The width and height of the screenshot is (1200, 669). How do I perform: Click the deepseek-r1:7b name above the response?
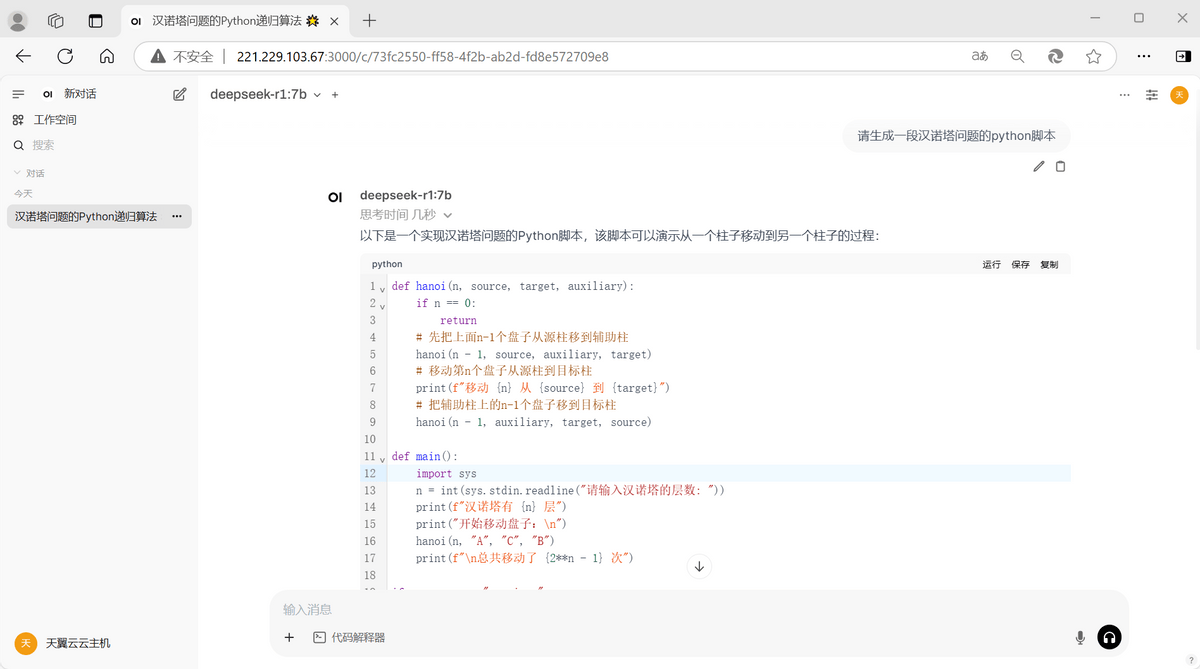[x=406, y=196]
